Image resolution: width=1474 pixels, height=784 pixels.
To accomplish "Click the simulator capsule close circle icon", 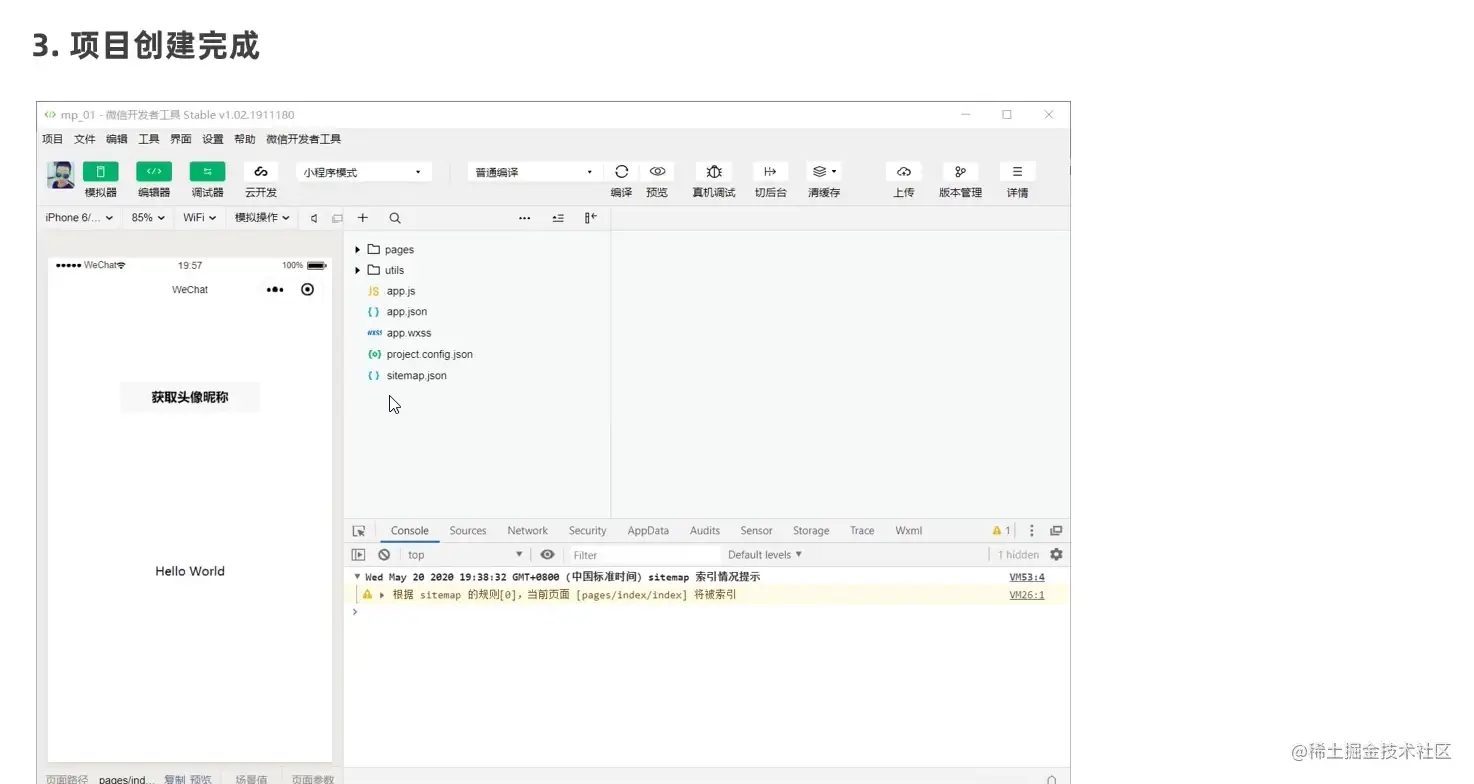I will (307, 290).
